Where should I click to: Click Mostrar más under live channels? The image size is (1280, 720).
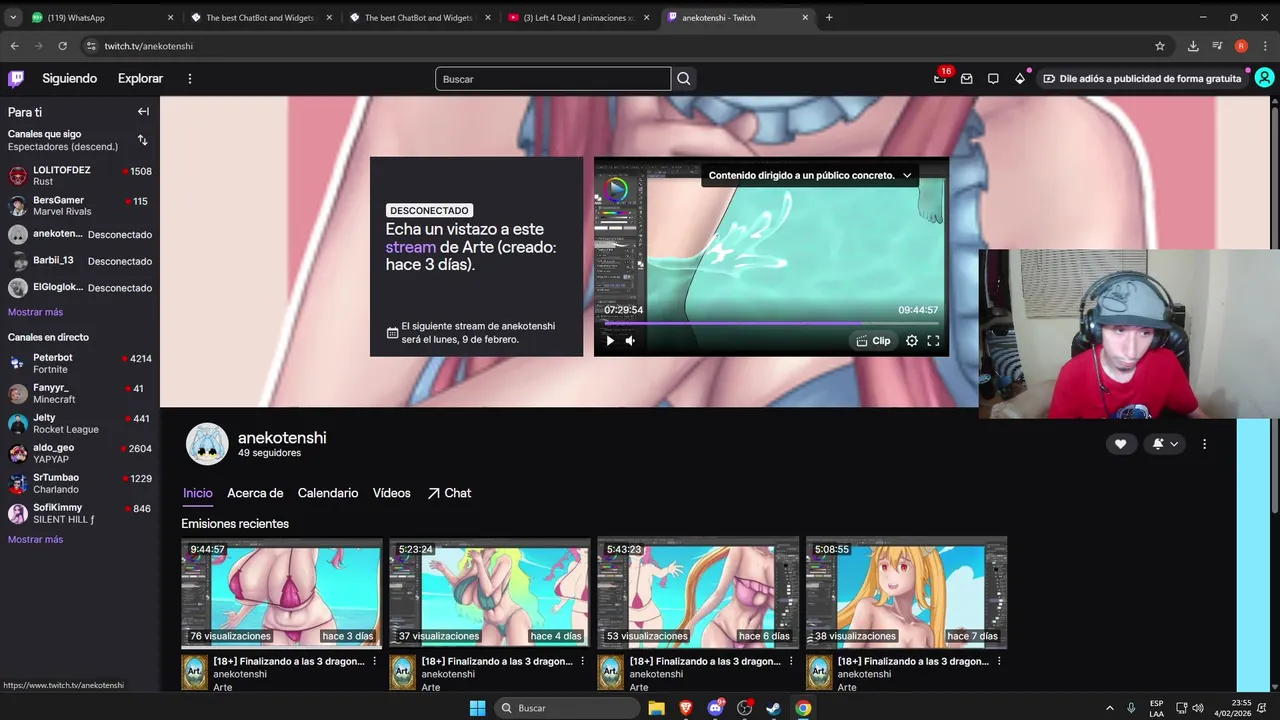tap(35, 539)
